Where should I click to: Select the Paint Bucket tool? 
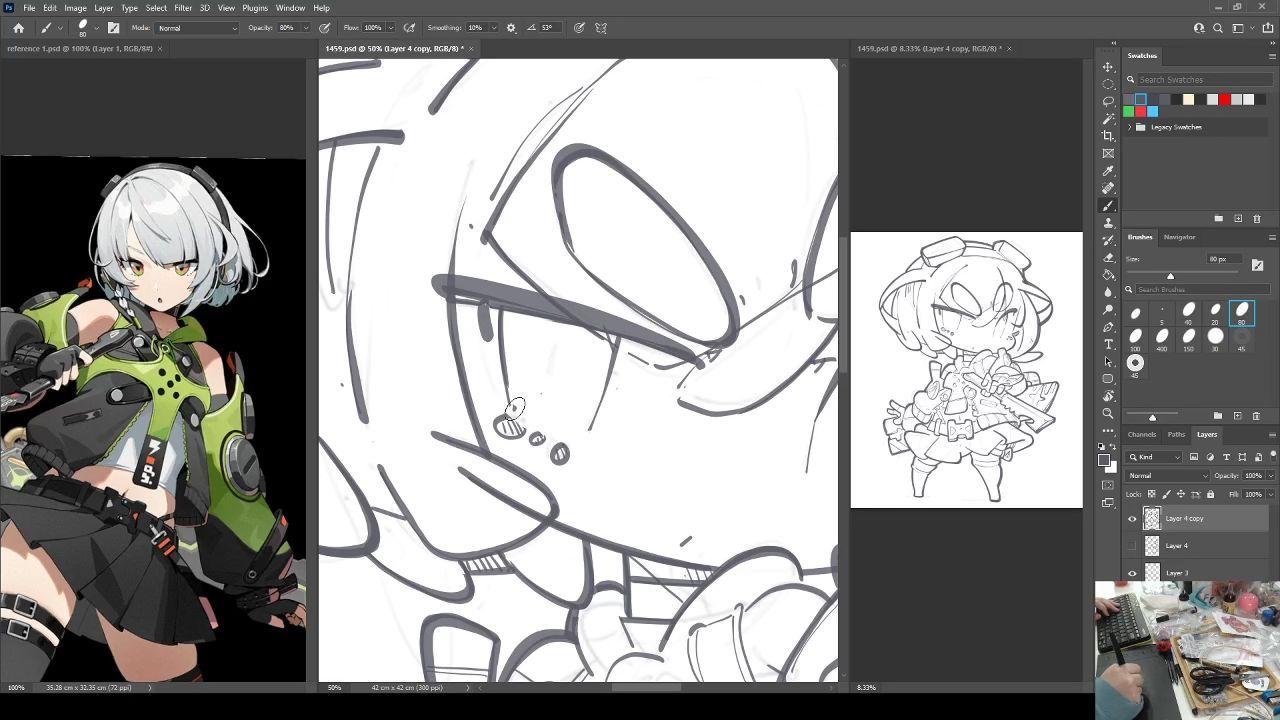(x=1108, y=275)
